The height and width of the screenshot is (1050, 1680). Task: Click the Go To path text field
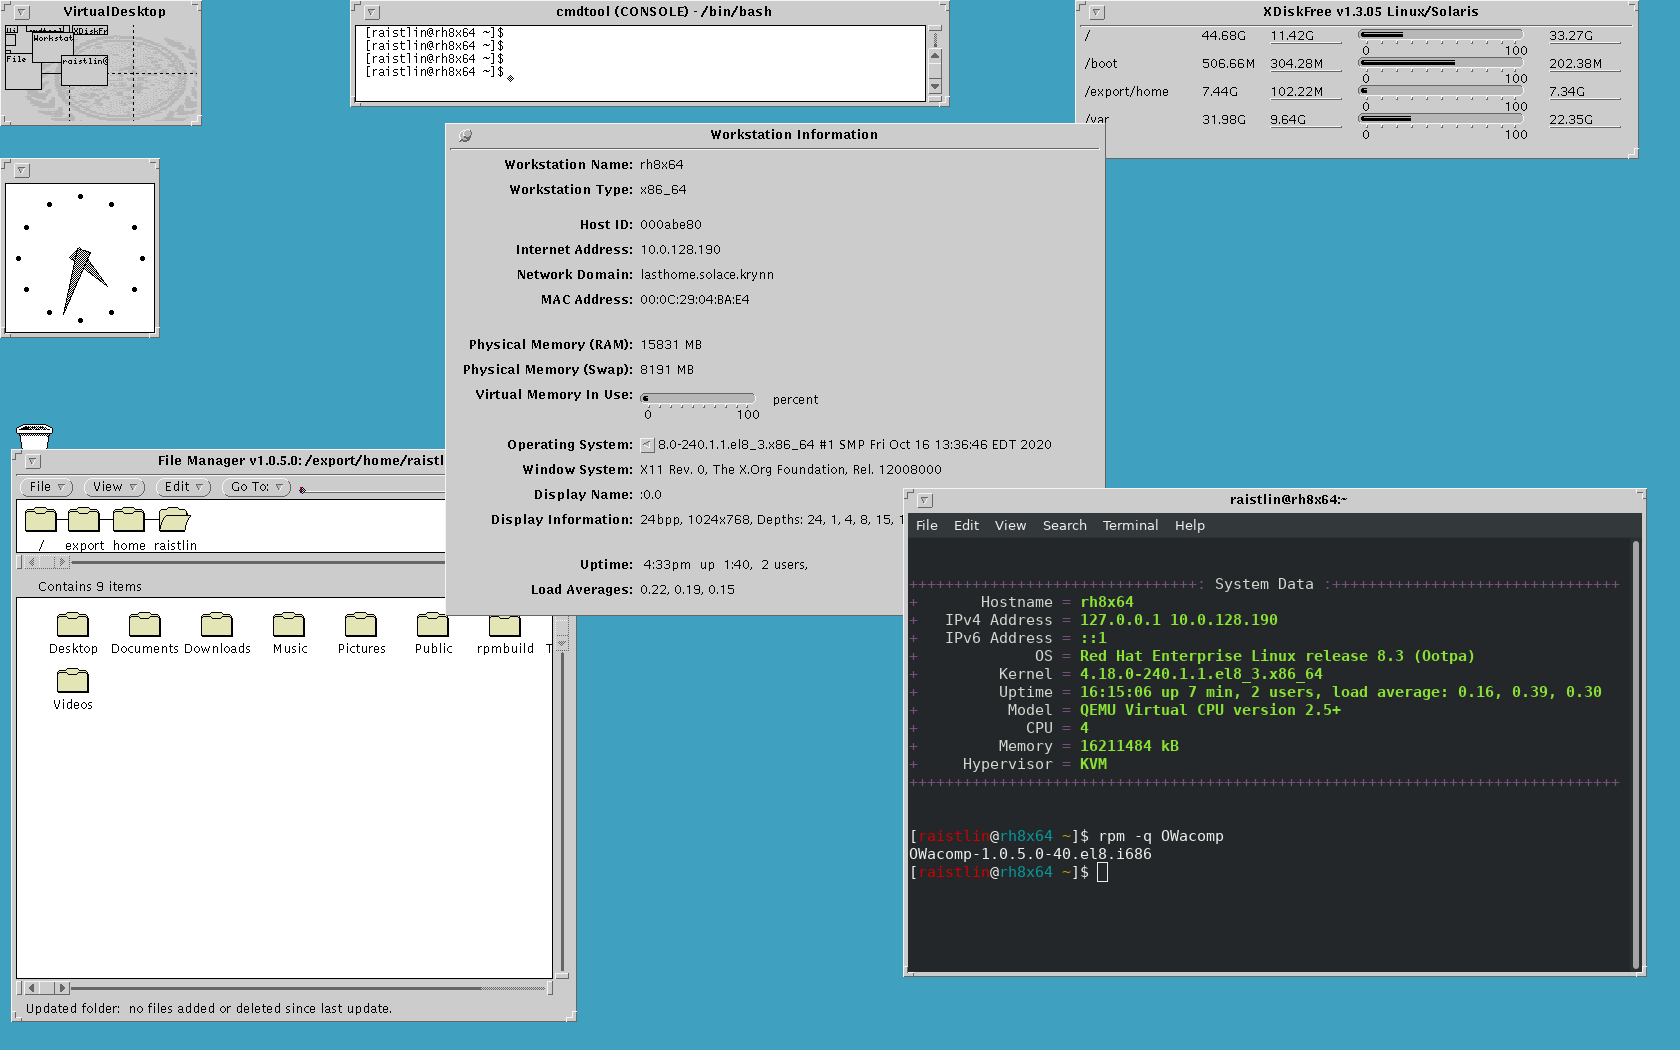pos(370,489)
